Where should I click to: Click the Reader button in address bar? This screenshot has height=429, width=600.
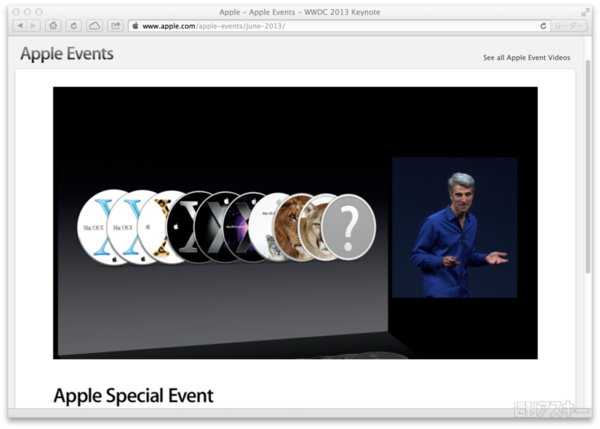[x=569, y=26]
